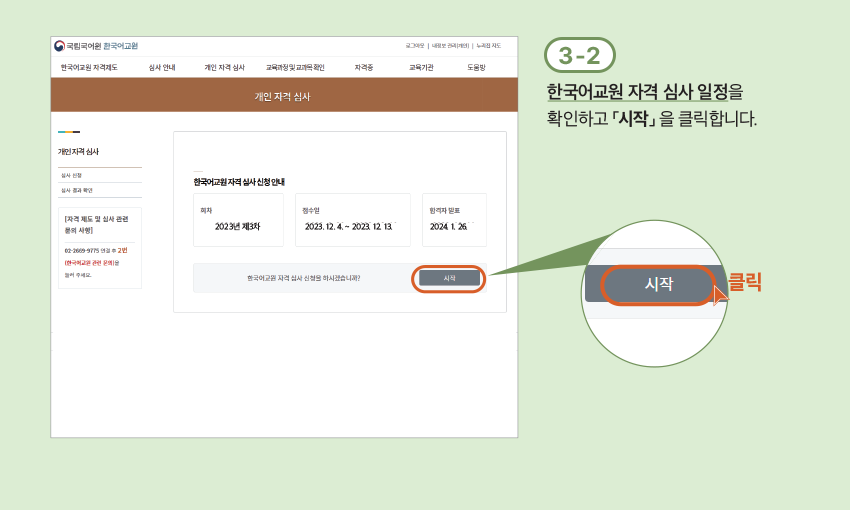Open 내정보 관리 link at top
850x510 pixels.
450,46
